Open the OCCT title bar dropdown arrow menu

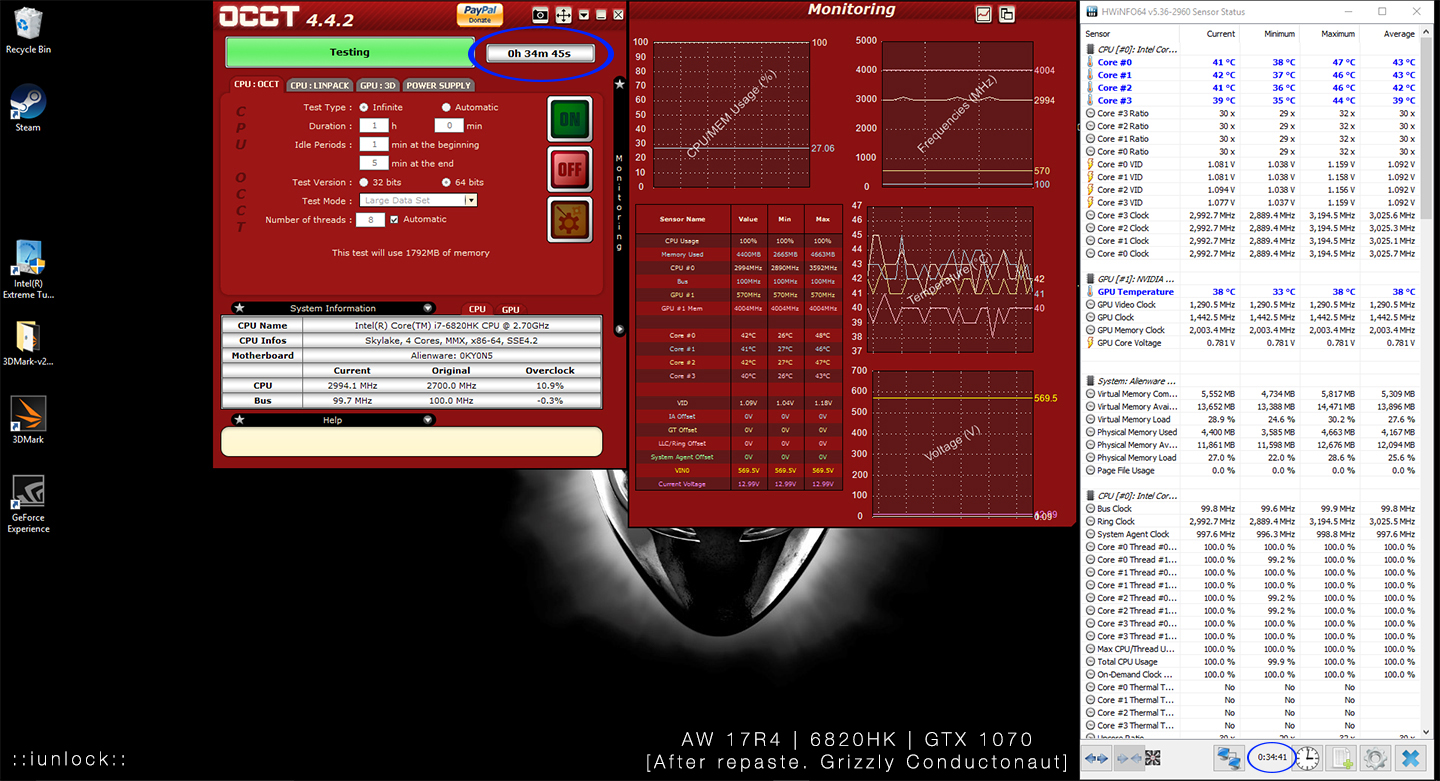tap(584, 15)
